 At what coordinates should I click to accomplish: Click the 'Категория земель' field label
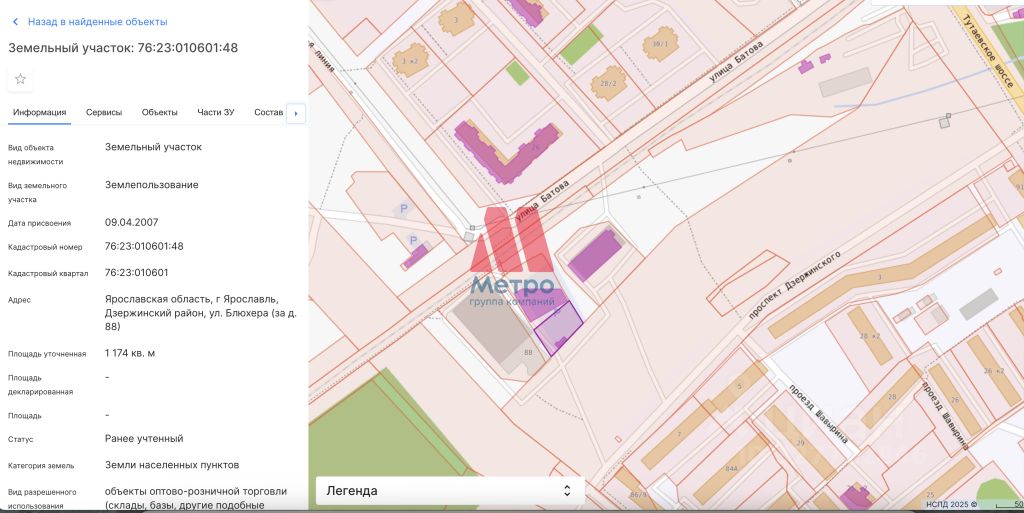[x=41, y=466]
